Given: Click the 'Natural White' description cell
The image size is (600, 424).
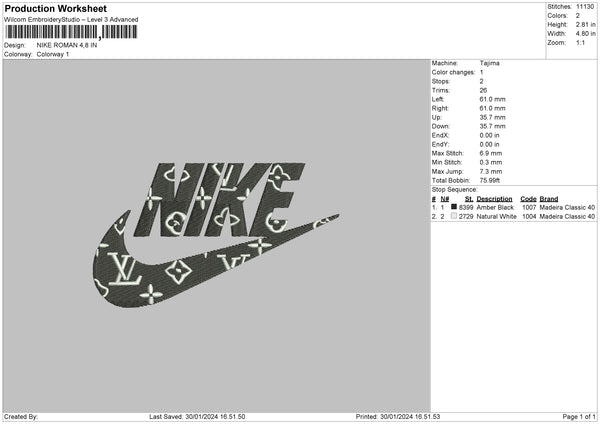Looking at the screenshot, I should point(496,217).
